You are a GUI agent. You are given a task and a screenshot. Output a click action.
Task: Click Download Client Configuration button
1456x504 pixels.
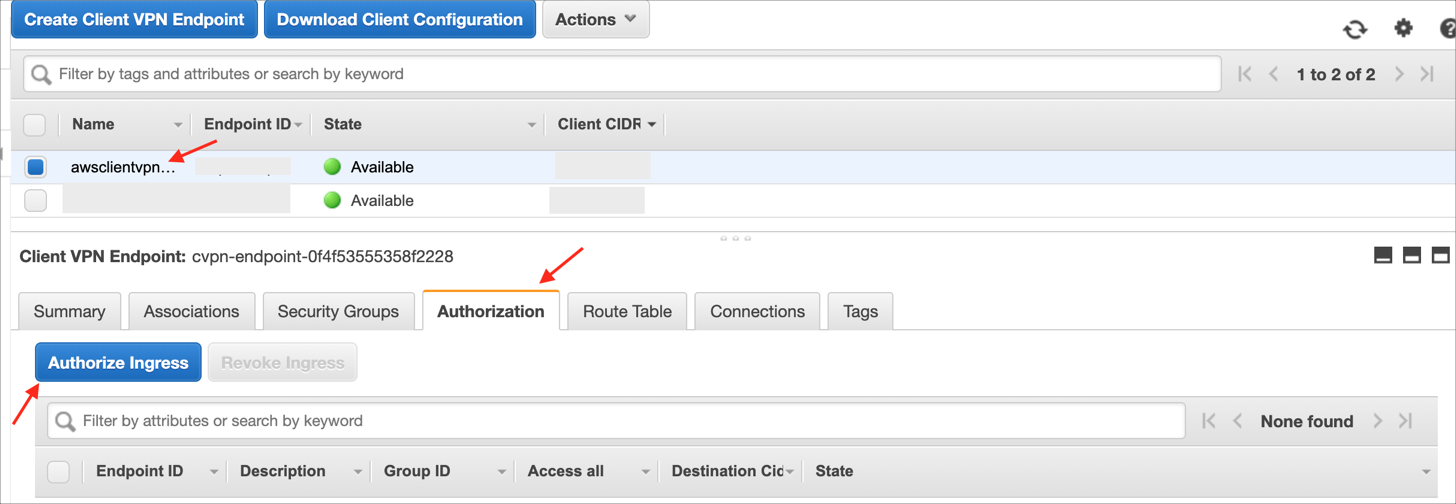pos(399,19)
